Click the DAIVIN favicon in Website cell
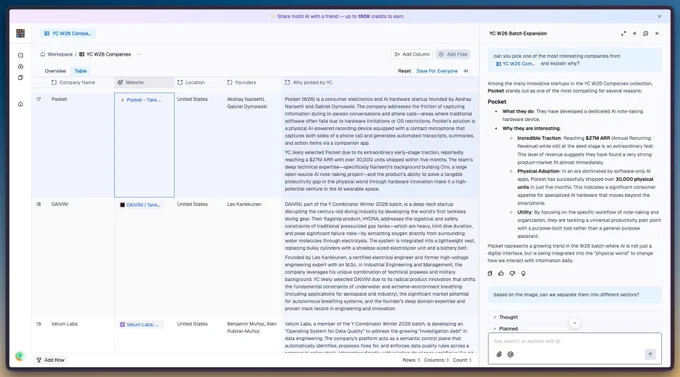This screenshot has height=377, width=680. pos(122,205)
